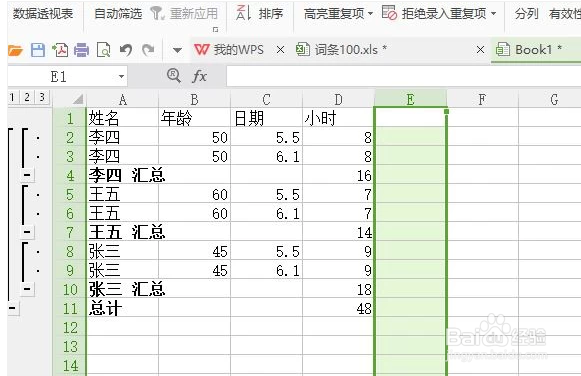Viewport: 581px width, 376px height.
Task: Click the data group dialog launcher icon
Action: (215, 30)
